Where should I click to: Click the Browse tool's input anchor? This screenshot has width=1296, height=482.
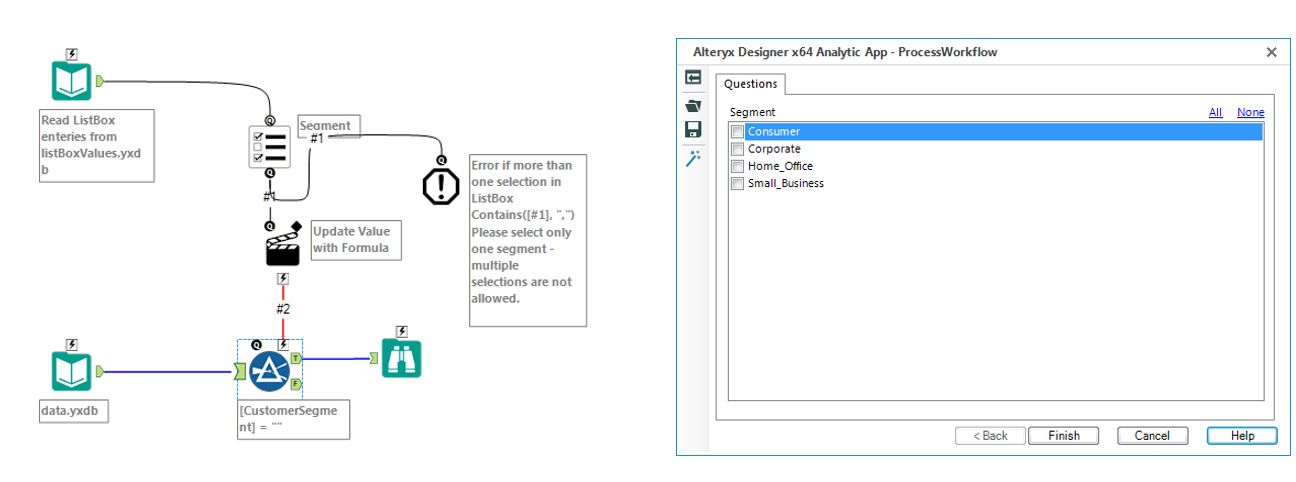(x=373, y=358)
